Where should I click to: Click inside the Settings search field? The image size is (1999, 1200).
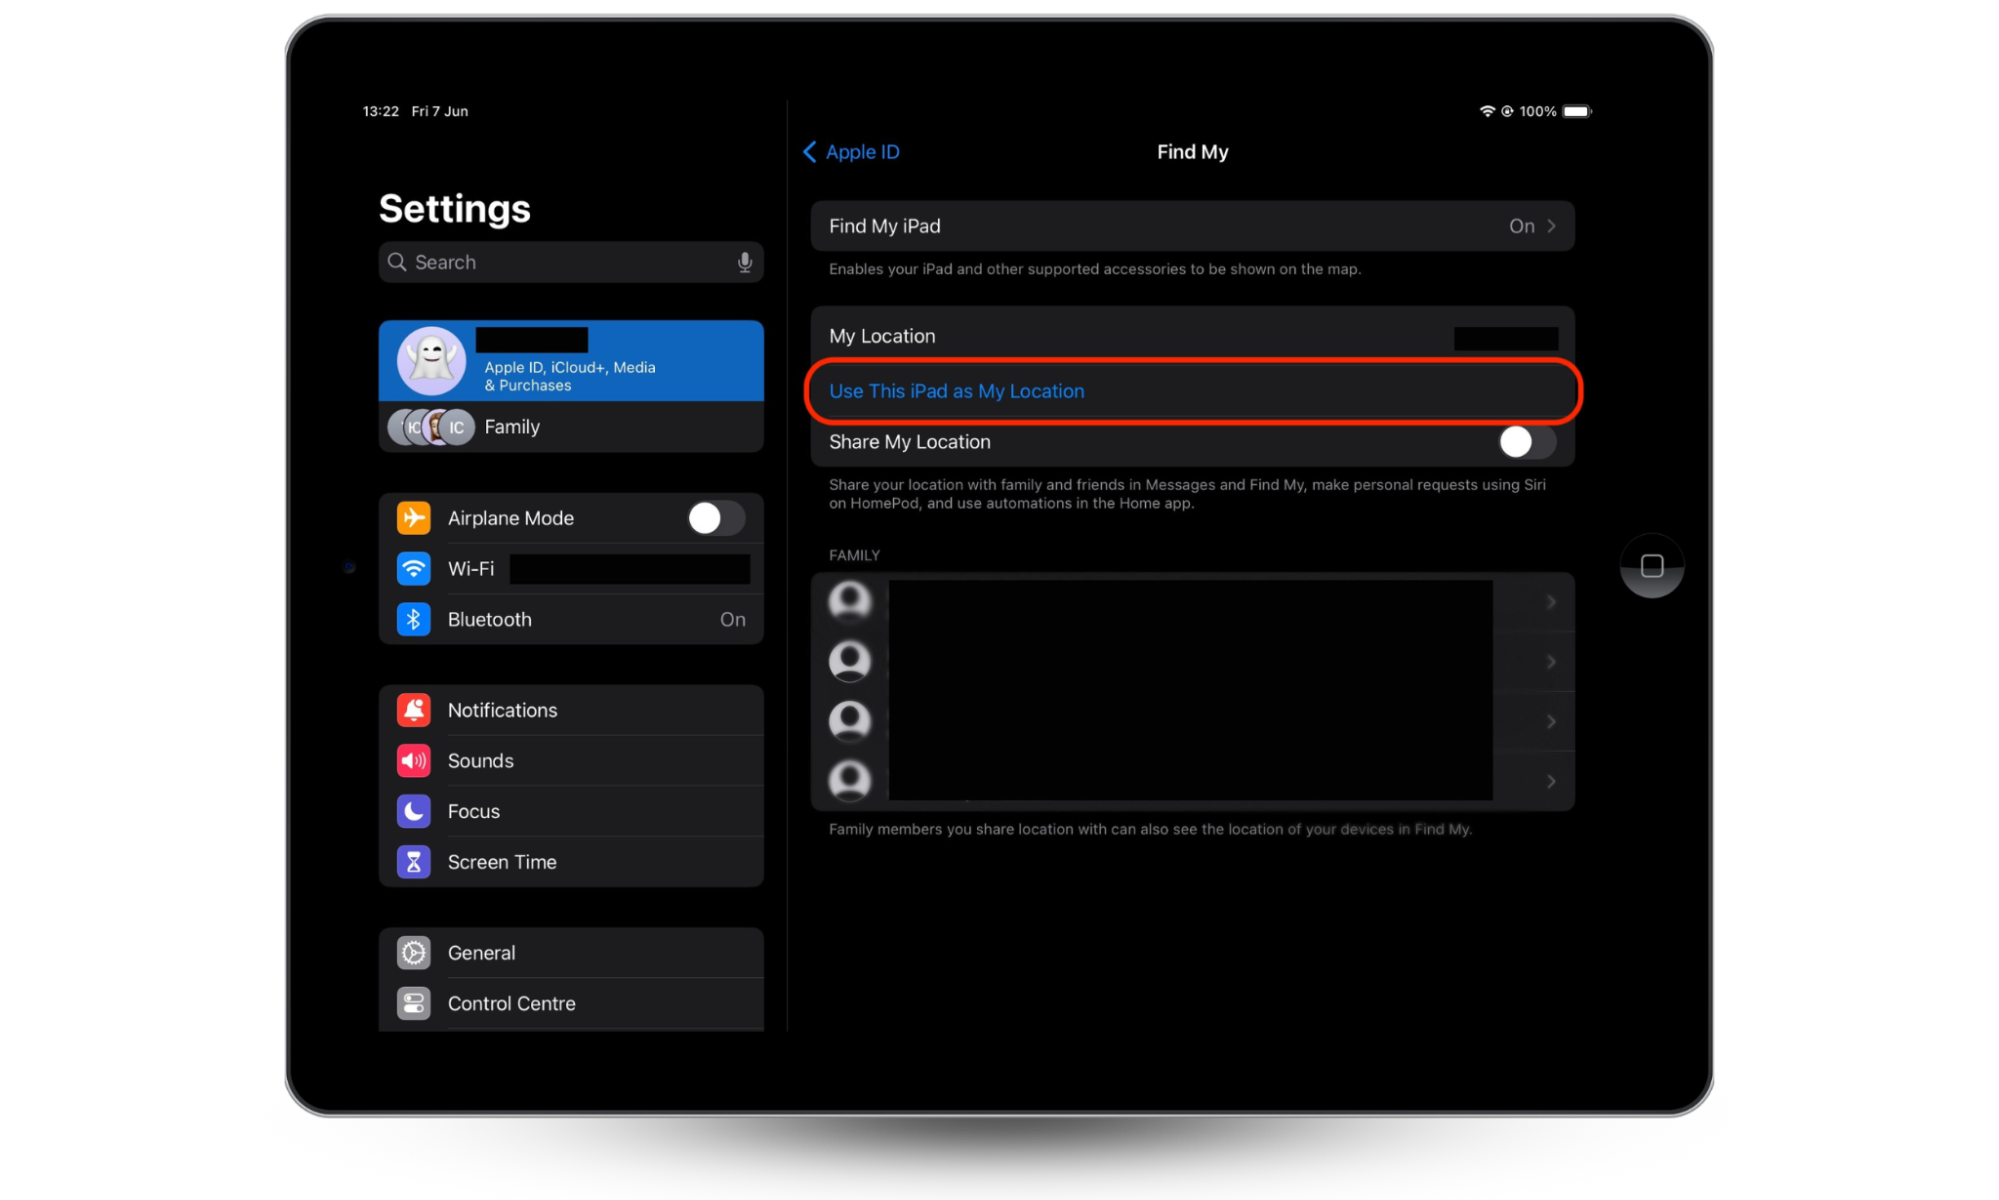point(560,261)
